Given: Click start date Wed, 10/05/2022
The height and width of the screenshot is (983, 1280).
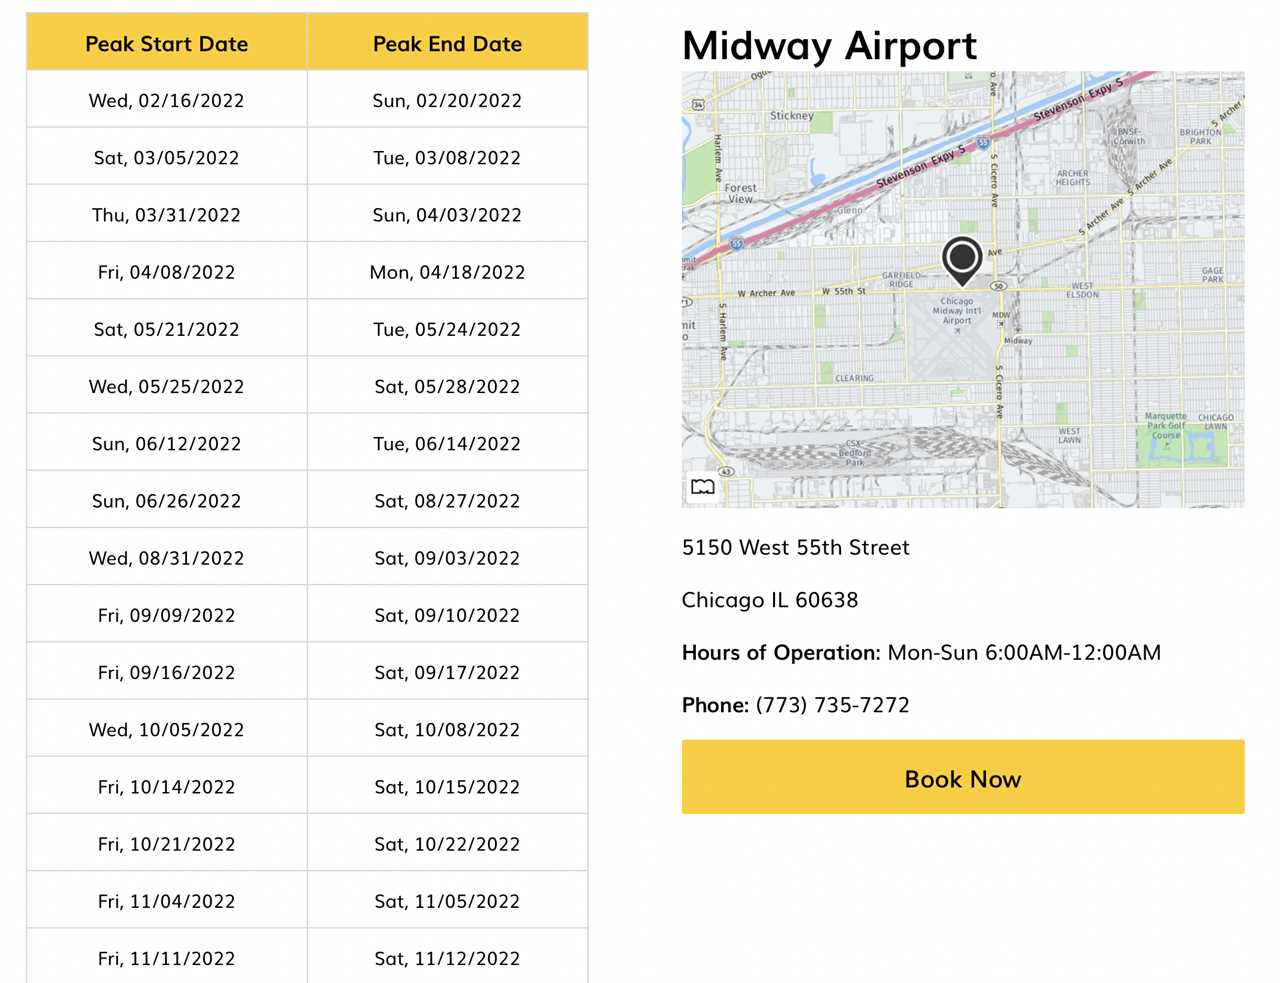Looking at the screenshot, I should tap(167, 730).
